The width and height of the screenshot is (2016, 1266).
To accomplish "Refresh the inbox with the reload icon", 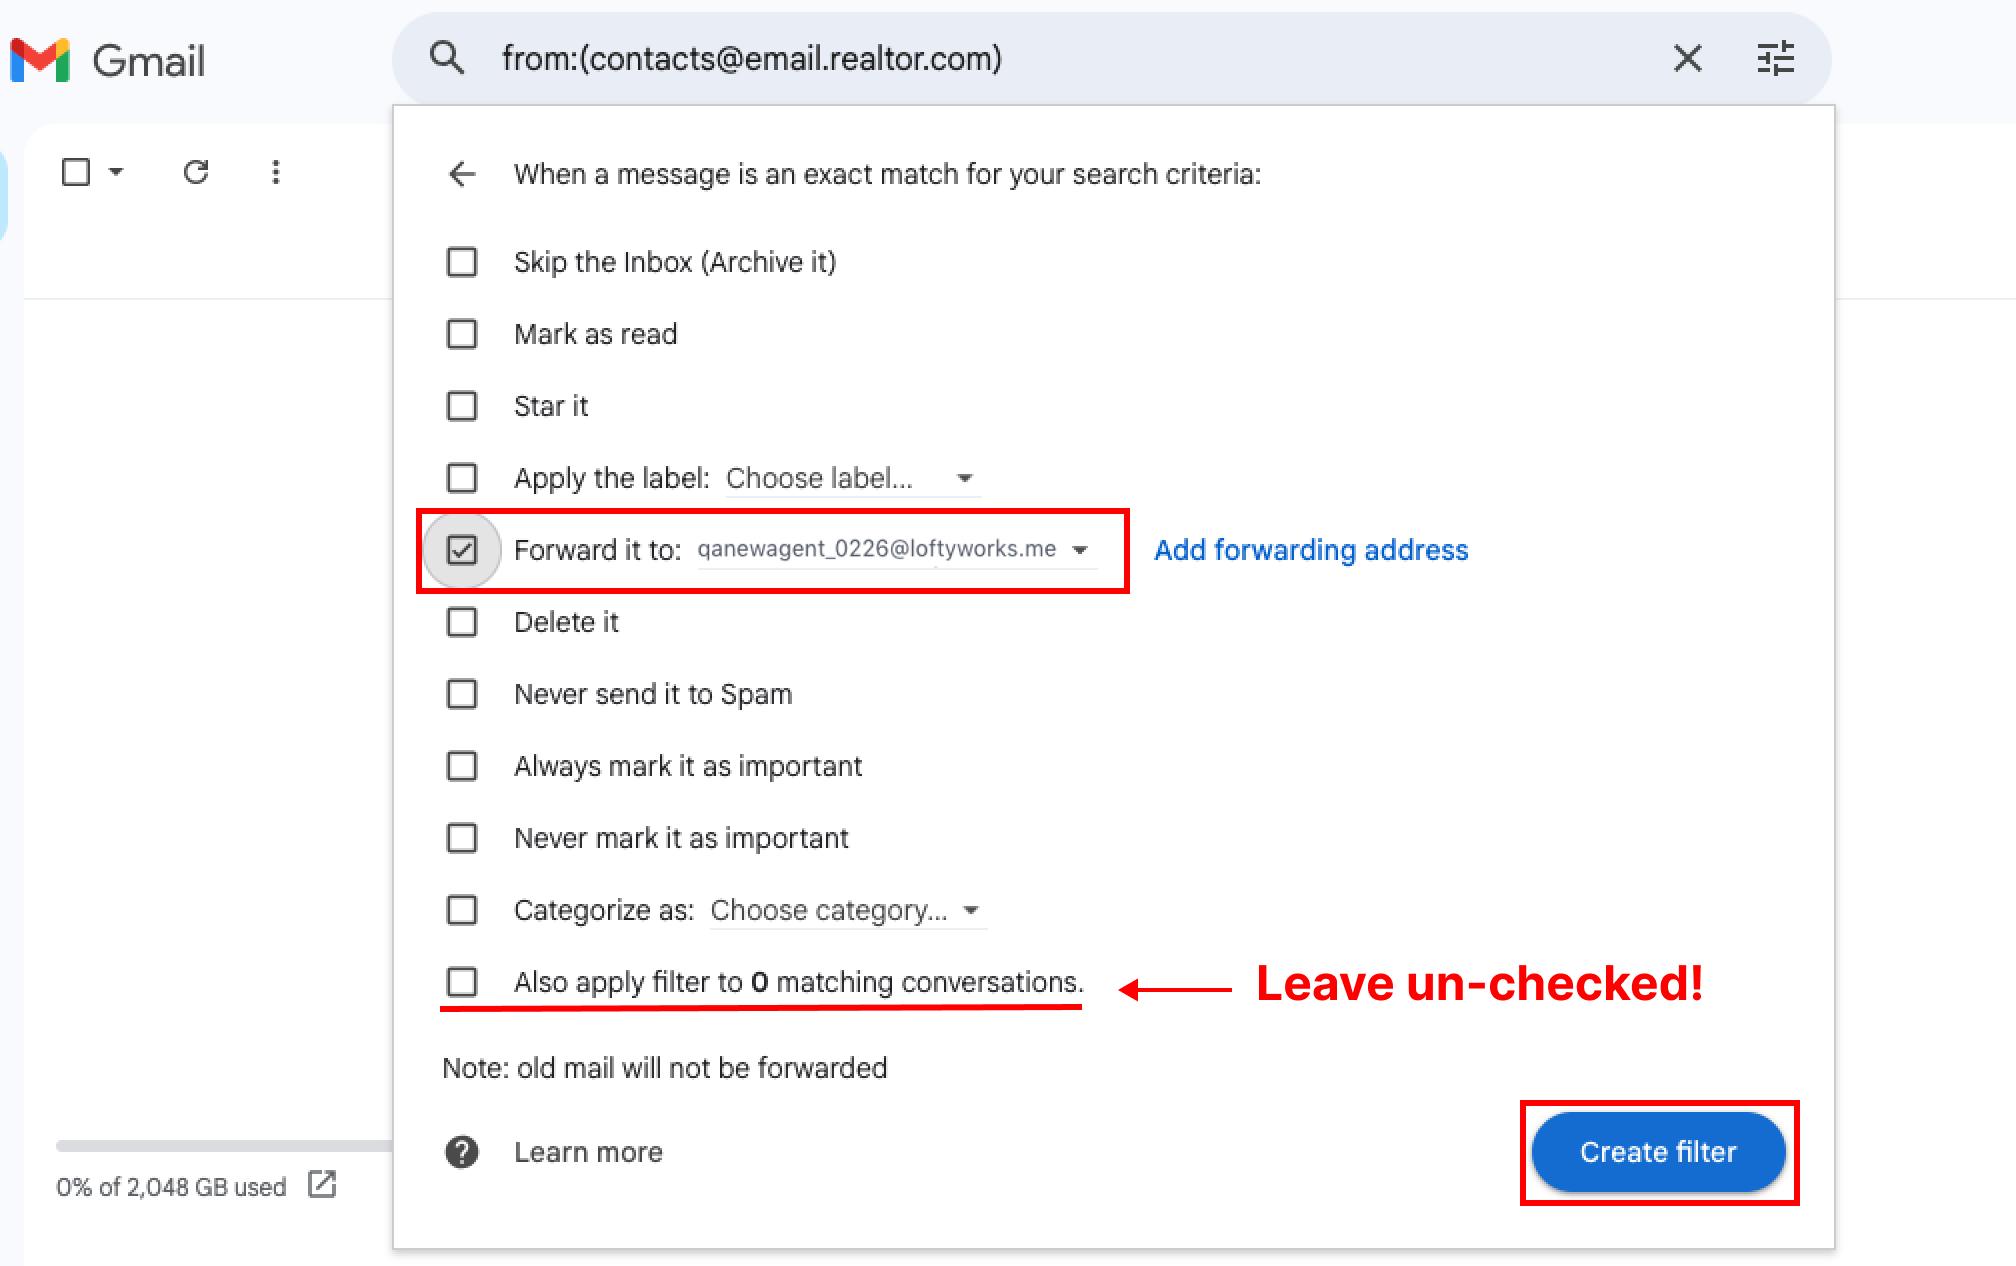I will [196, 172].
